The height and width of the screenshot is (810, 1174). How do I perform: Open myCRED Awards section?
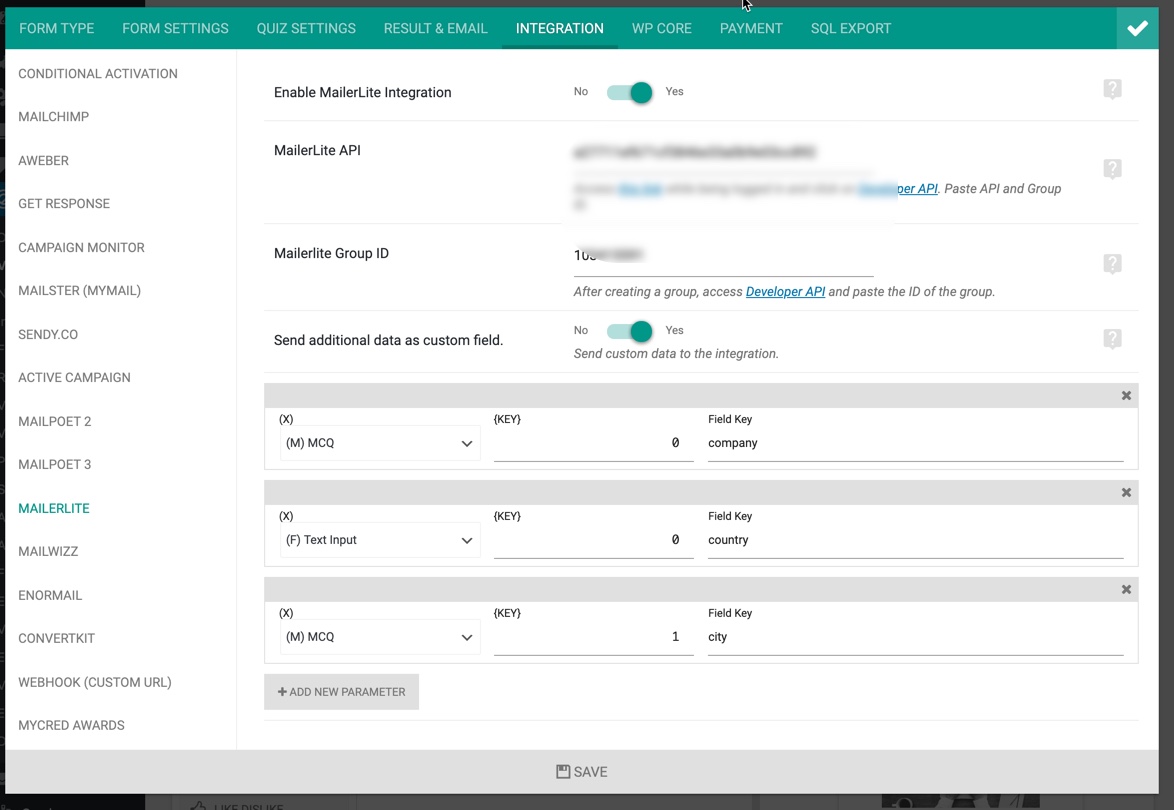[x=71, y=725]
